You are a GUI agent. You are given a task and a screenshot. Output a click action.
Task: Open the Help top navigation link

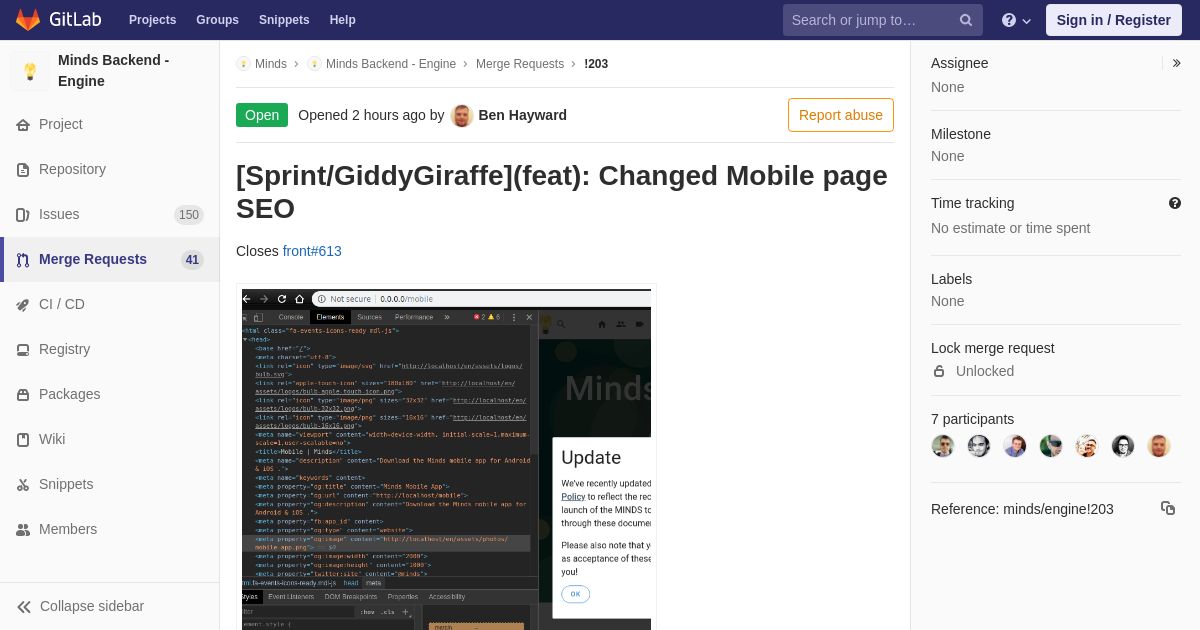[x=343, y=20]
